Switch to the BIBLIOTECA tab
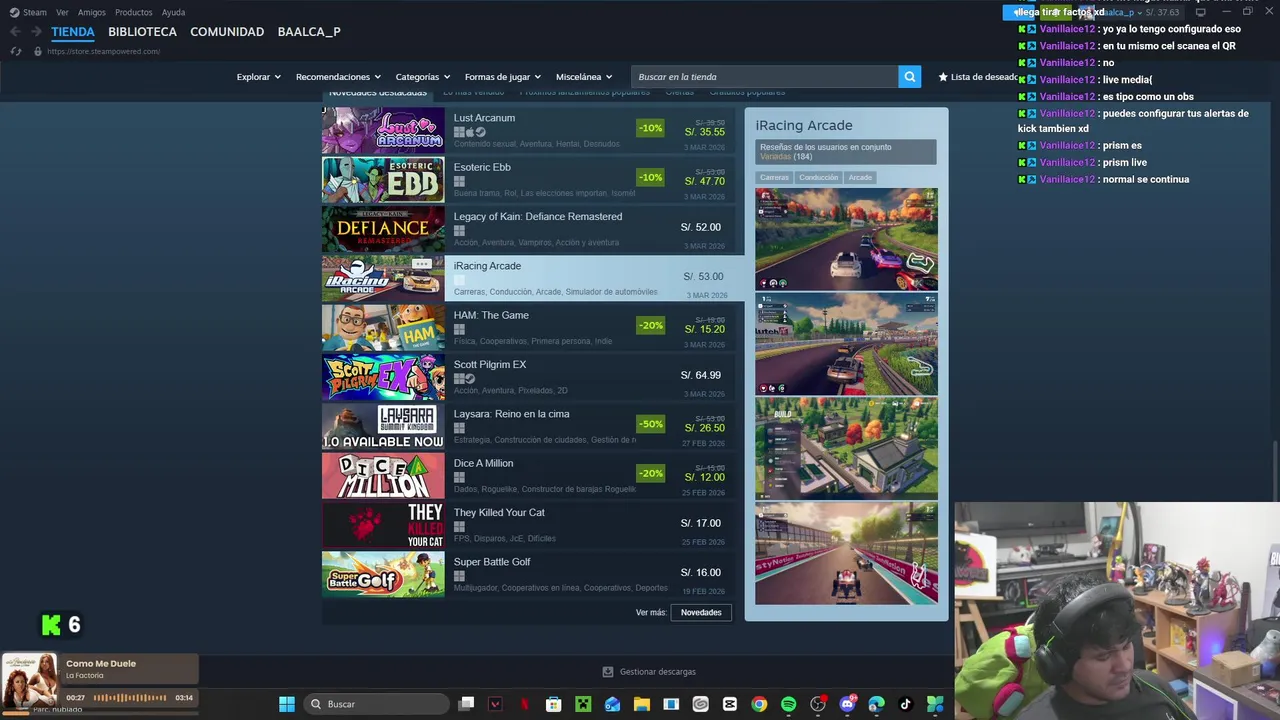 [x=142, y=32]
